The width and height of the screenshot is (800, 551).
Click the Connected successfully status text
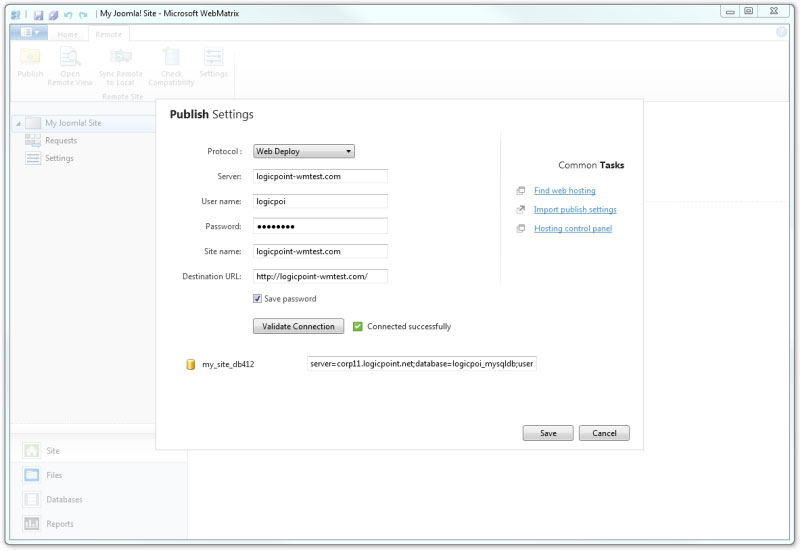point(409,327)
